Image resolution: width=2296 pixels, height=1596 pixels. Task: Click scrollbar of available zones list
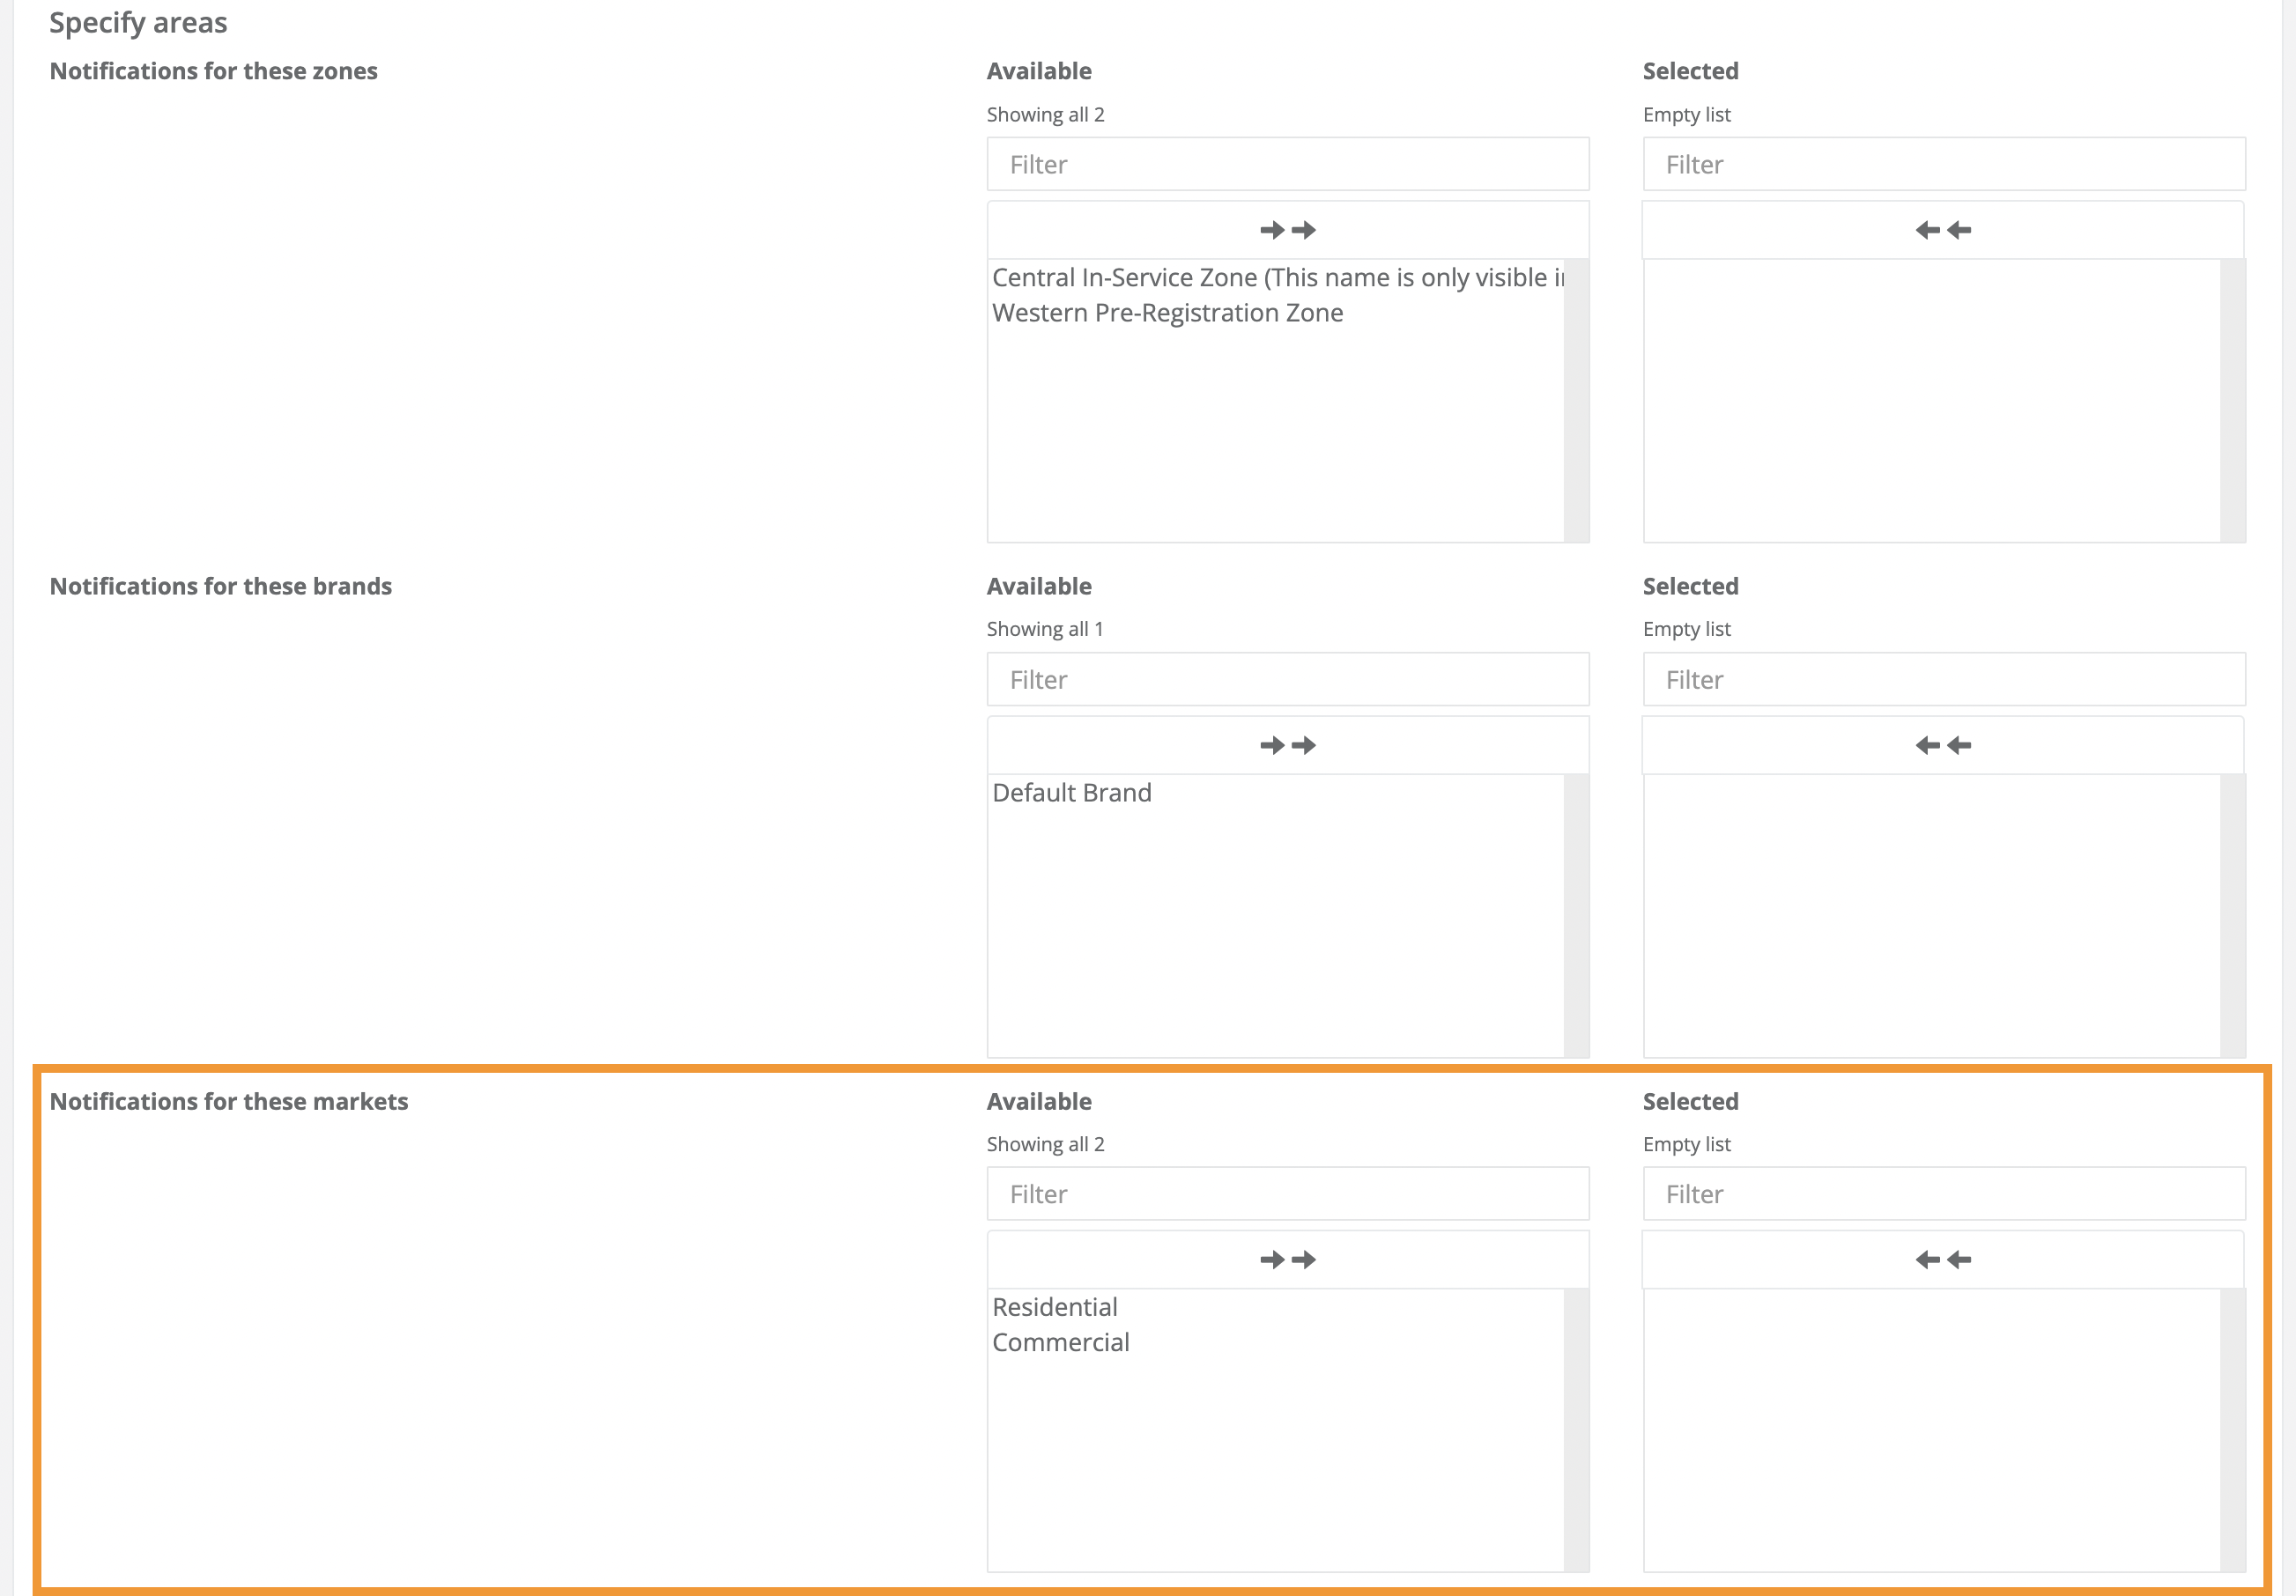(1576, 400)
